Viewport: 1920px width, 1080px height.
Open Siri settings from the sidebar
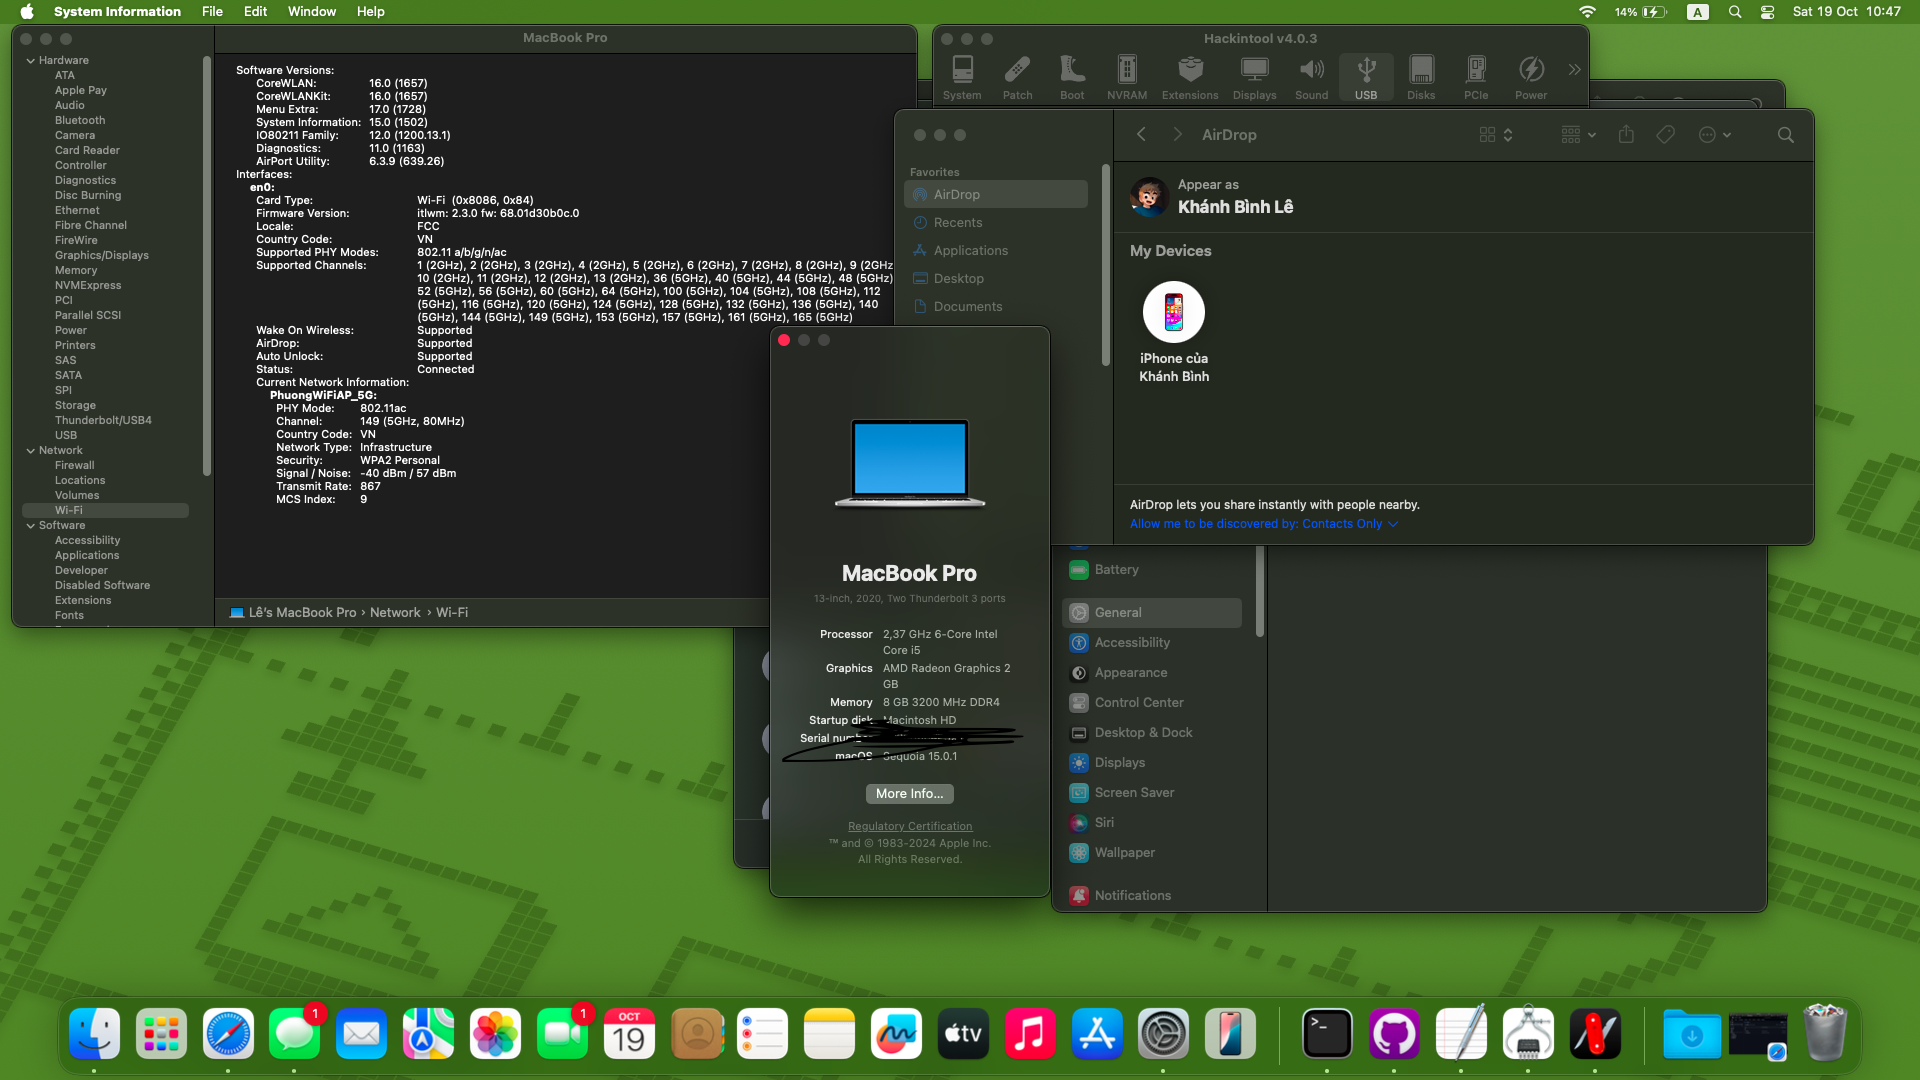1104,822
